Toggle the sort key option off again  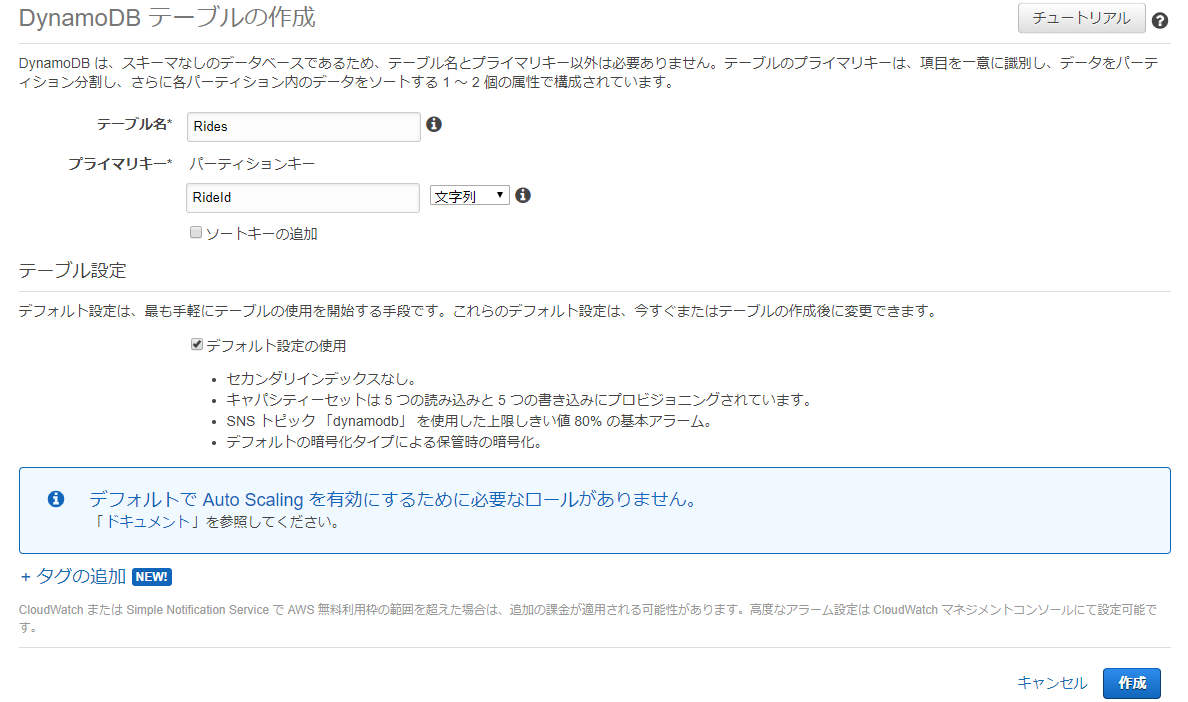pyautogui.click(x=196, y=232)
